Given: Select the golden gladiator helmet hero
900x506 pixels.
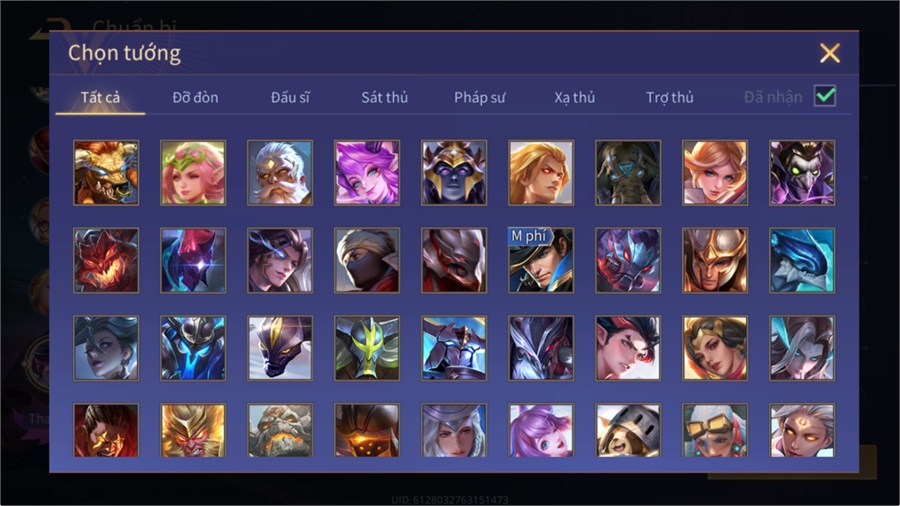Looking at the screenshot, I should [715, 260].
